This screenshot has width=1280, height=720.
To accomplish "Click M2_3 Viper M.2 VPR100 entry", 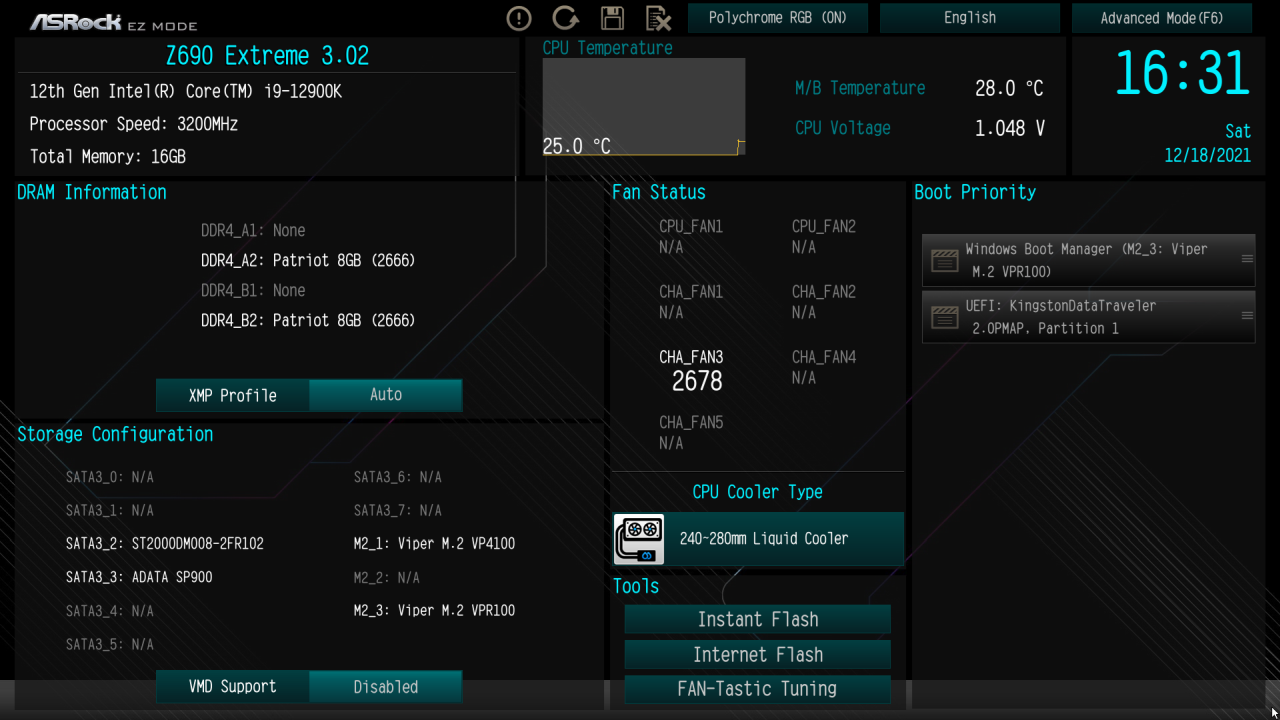I will (x=434, y=610).
